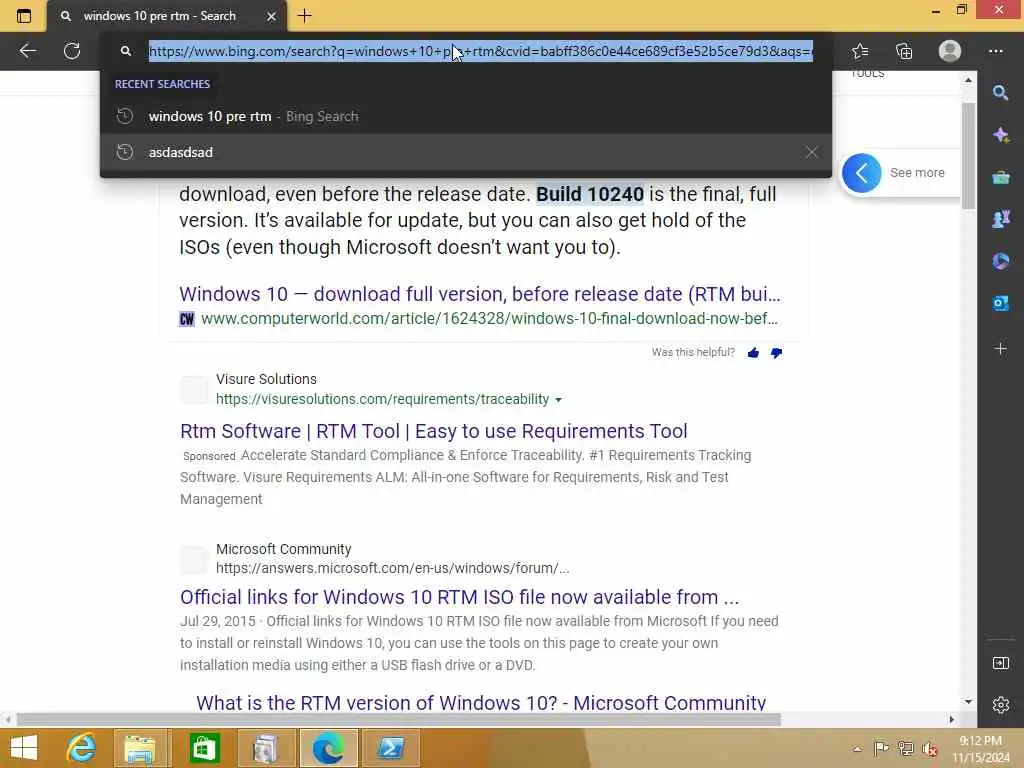Toggle sidebar hide panel icon
This screenshot has width=1024, height=768.
(x=1000, y=664)
